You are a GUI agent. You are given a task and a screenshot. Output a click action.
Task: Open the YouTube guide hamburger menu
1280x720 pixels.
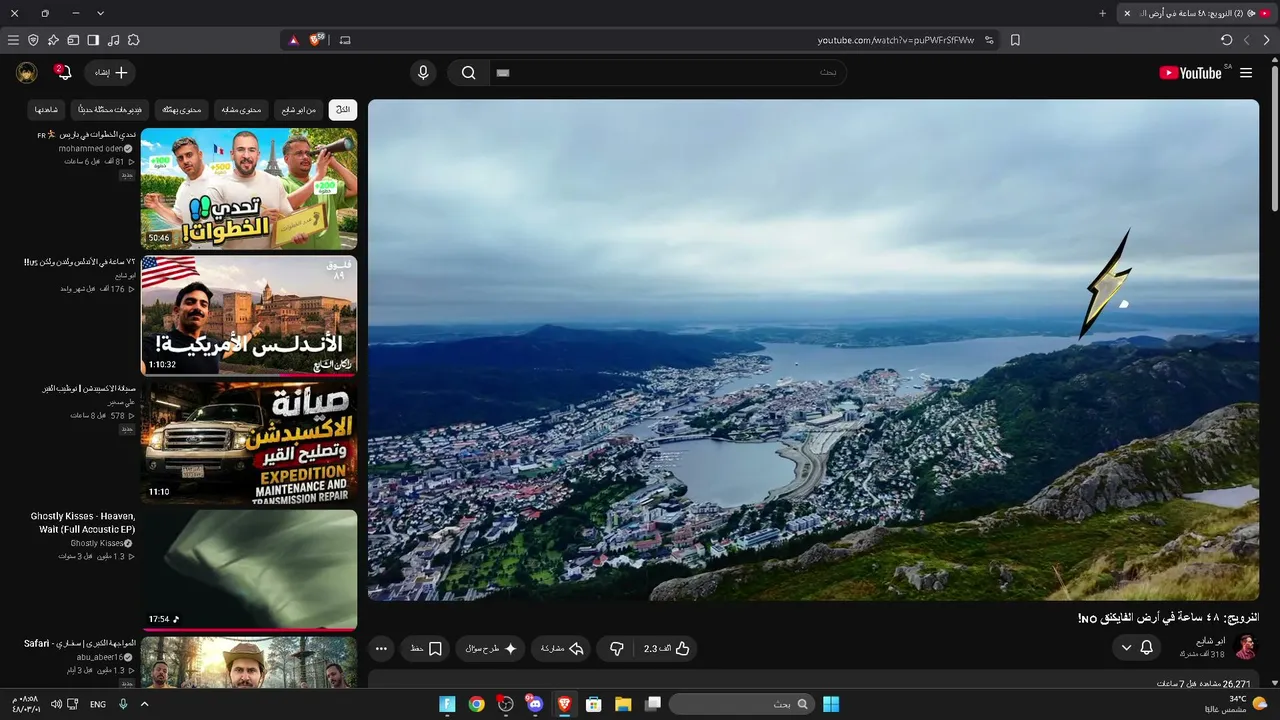click(1246, 73)
